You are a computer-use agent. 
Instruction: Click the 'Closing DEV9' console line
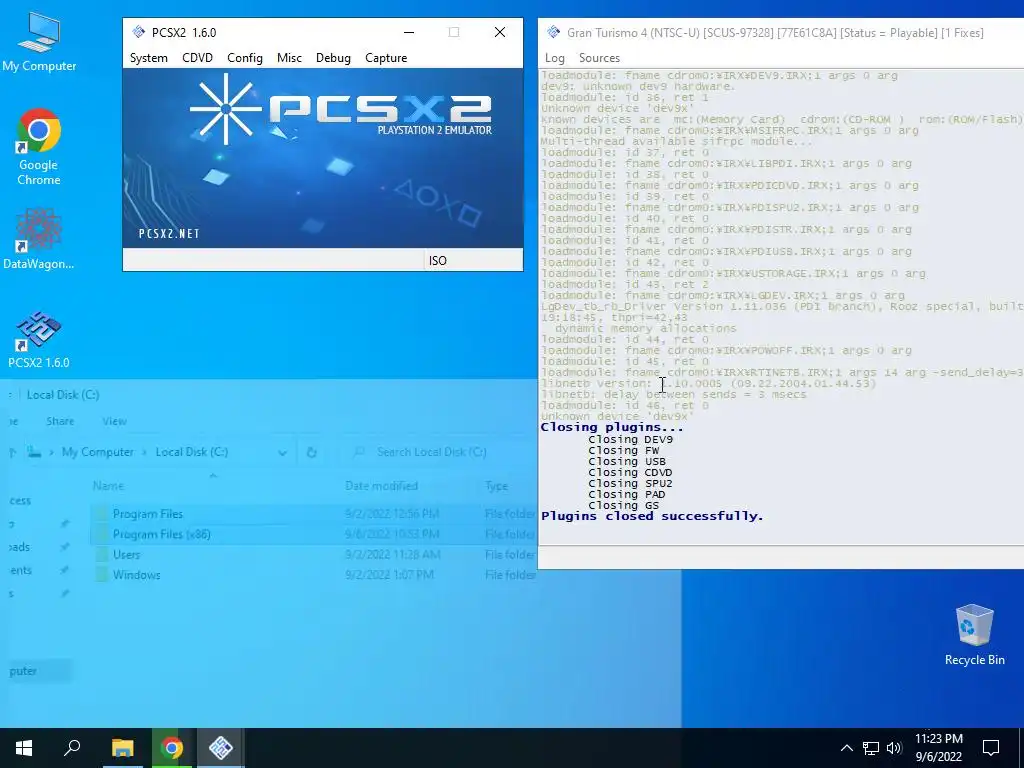(630, 439)
